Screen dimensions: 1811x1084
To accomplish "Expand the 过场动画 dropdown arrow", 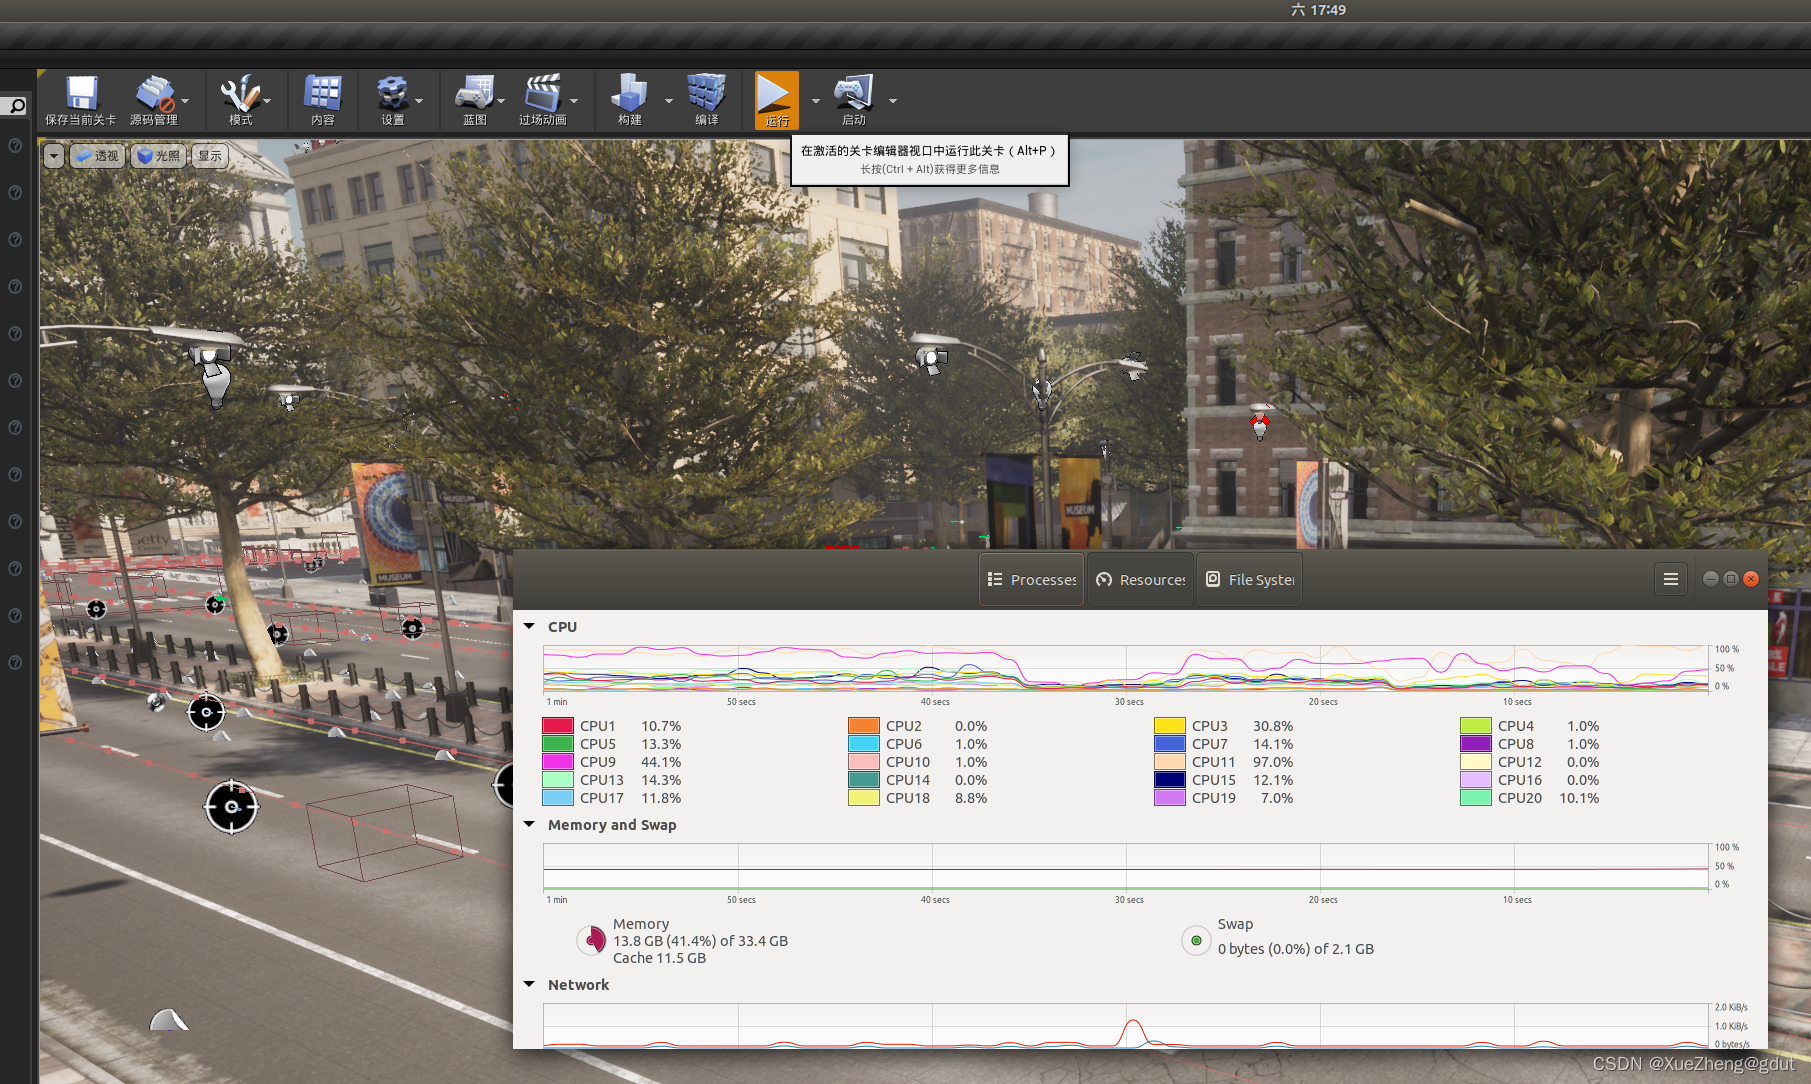I will pos(574,100).
